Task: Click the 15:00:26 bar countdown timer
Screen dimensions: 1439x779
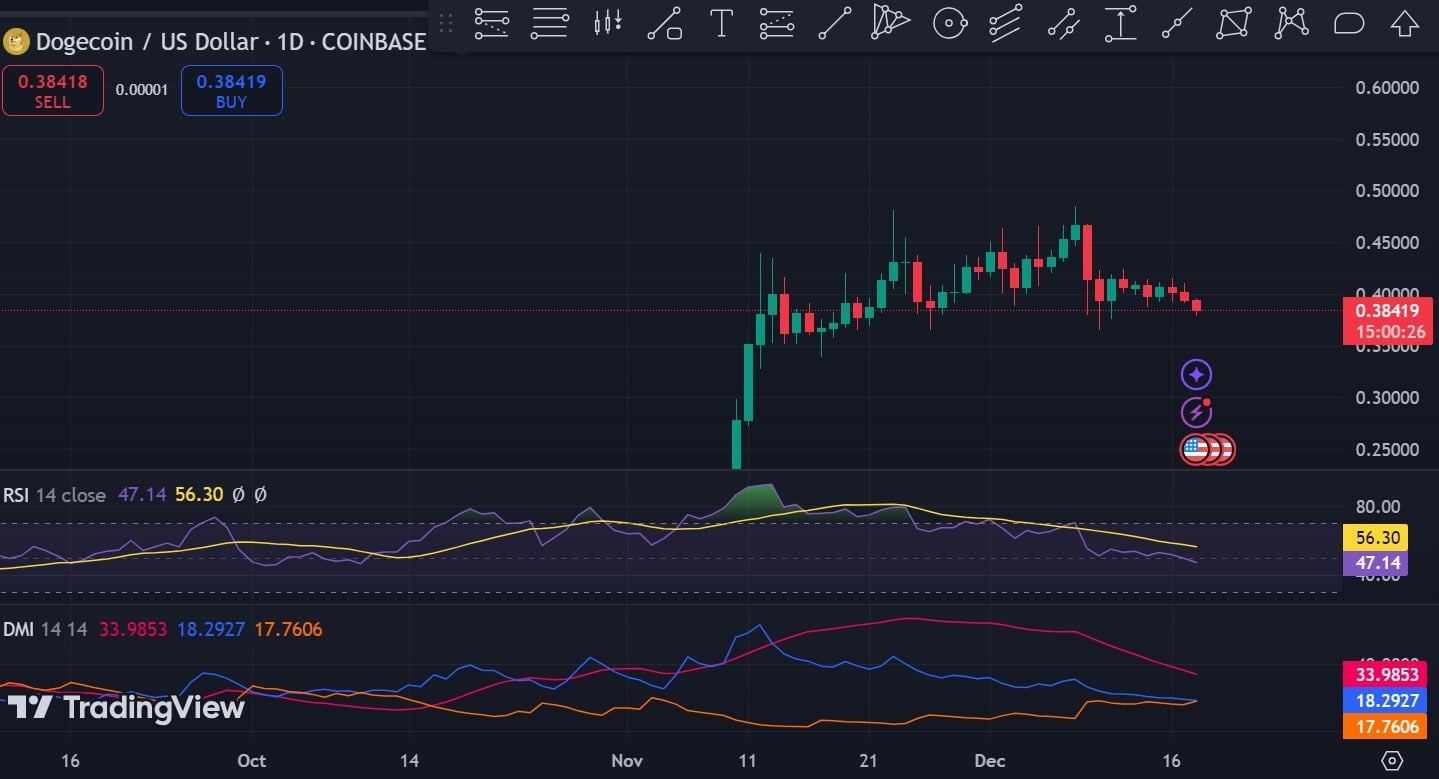Action: (x=1390, y=331)
